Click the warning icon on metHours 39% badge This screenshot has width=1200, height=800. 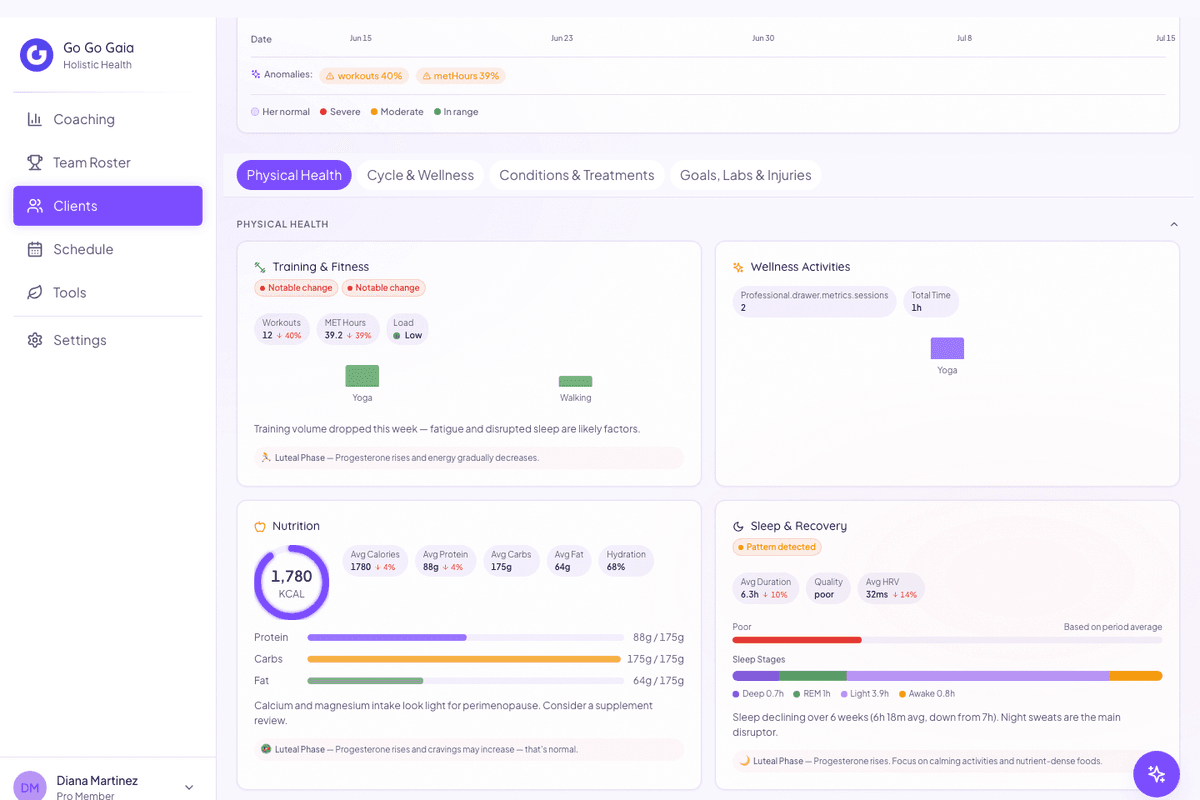pos(426,76)
